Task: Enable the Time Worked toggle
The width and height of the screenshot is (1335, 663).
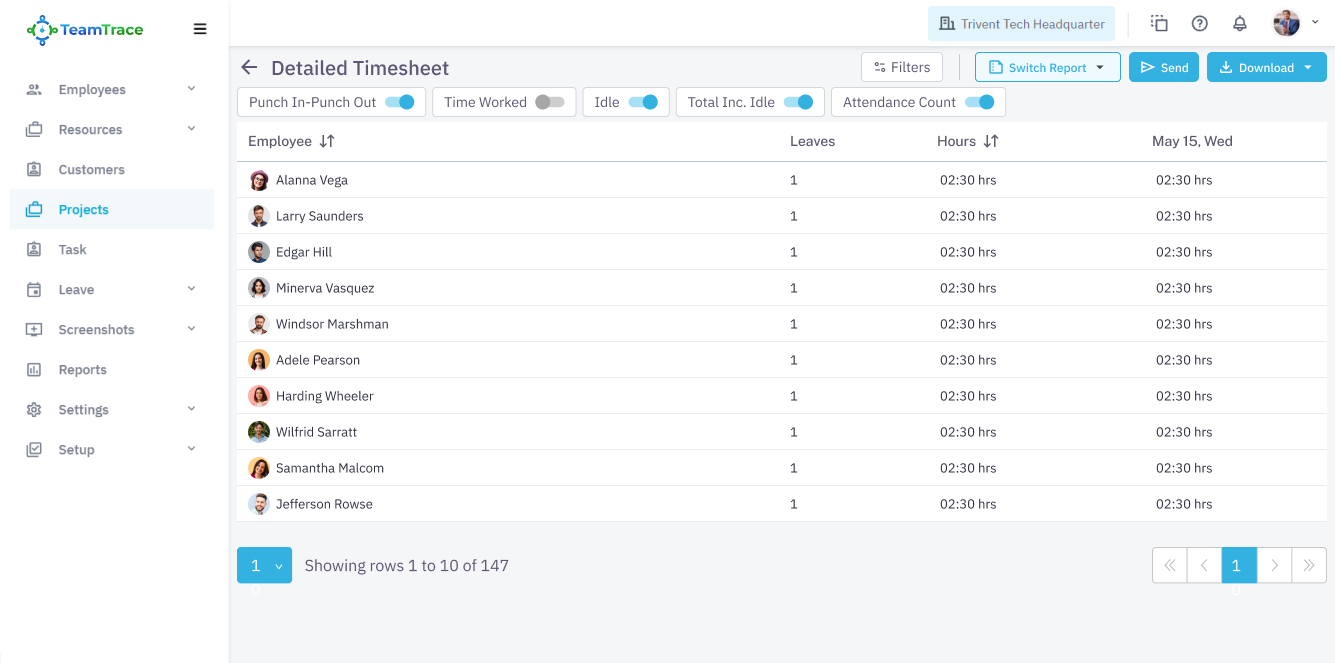Action: click(549, 102)
